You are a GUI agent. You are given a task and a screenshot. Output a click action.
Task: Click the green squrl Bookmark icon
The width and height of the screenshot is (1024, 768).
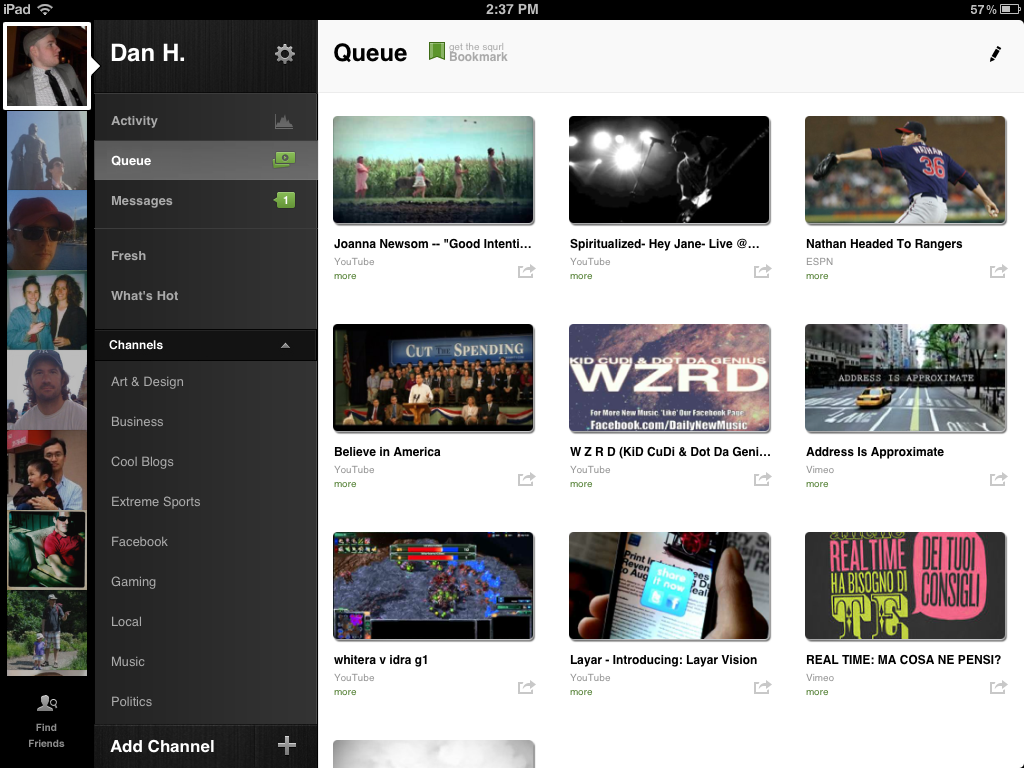pos(436,51)
